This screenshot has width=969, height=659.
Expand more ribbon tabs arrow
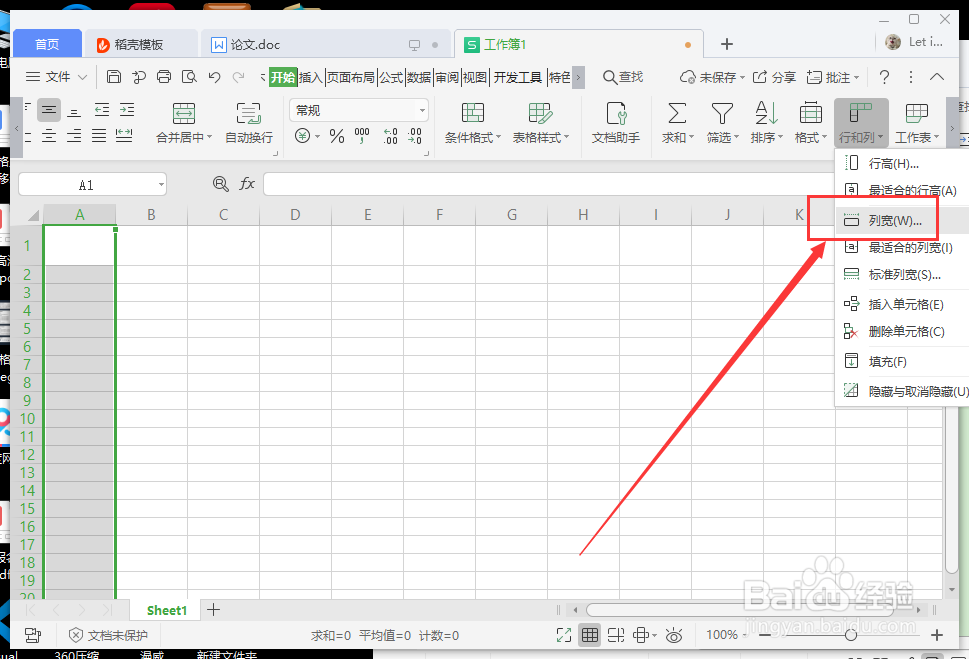pyautogui.click(x=578, y=77)
